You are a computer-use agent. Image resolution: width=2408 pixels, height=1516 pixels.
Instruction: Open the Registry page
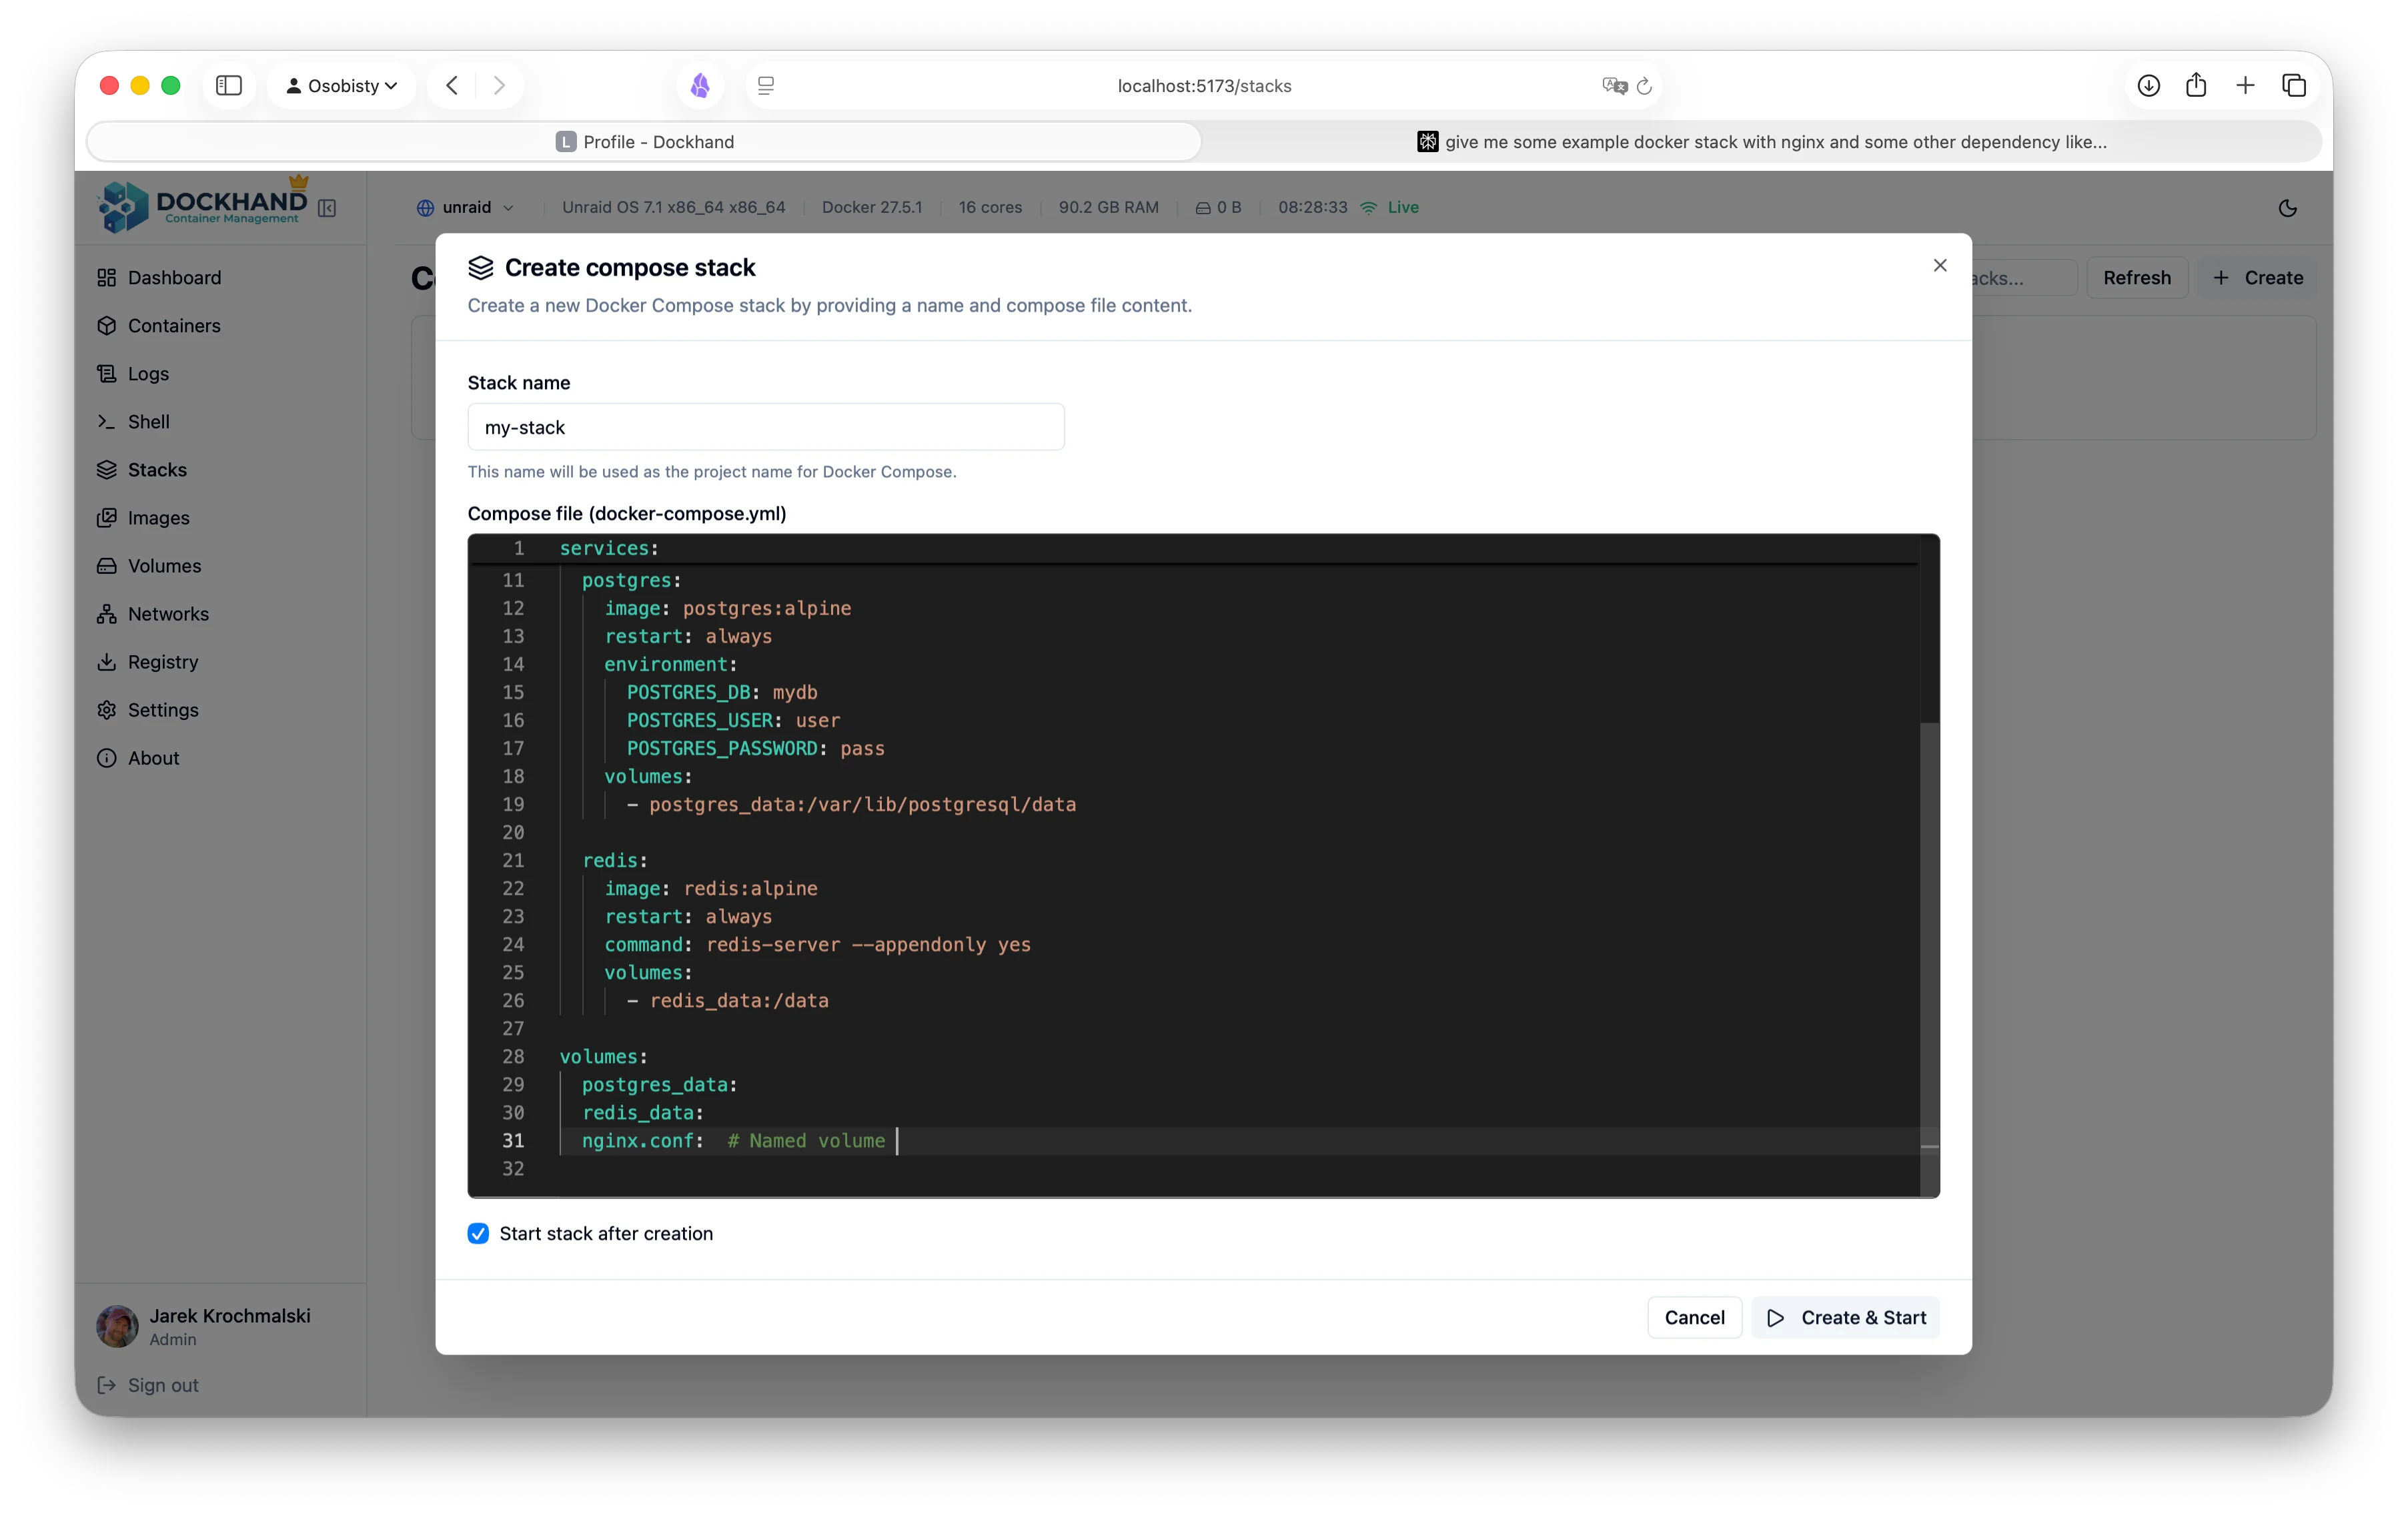click(162, 661)
